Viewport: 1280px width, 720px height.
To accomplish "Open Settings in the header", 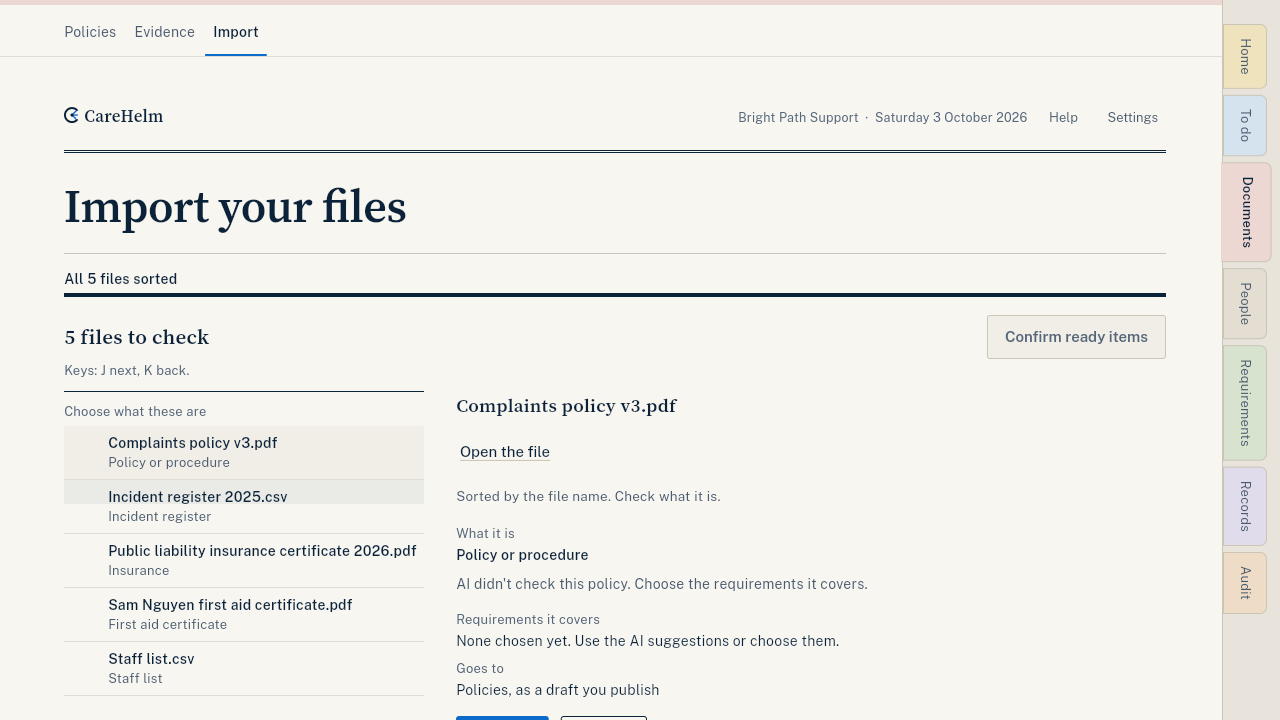I will 1132,117.
